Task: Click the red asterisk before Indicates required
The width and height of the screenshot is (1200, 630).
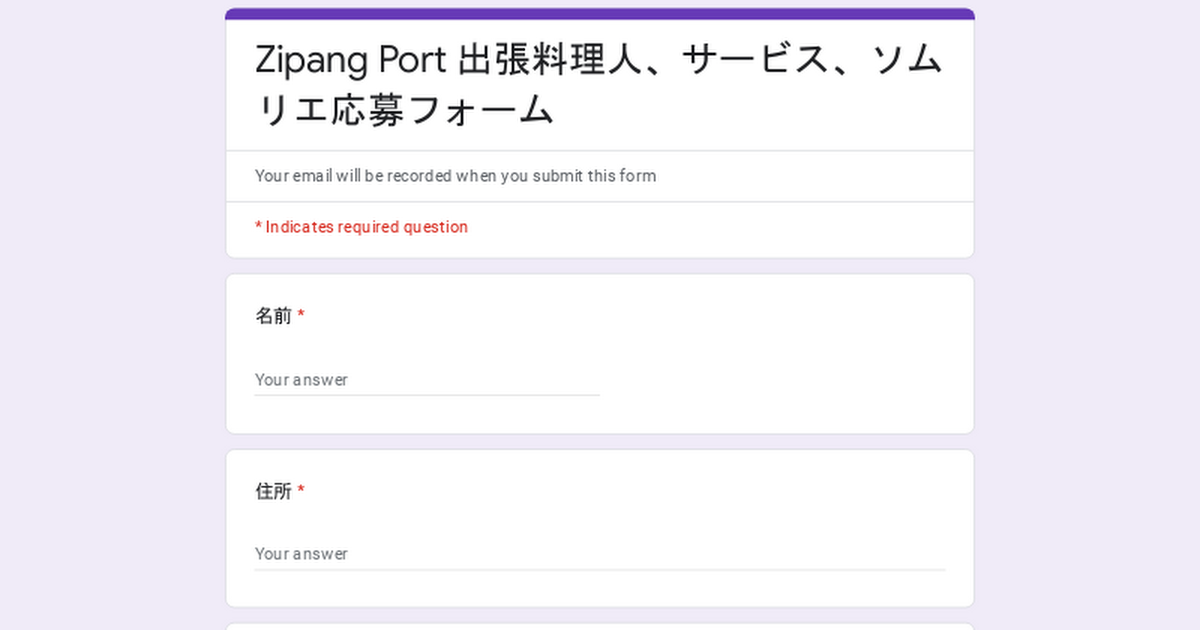Action: [x=258, y=227]
